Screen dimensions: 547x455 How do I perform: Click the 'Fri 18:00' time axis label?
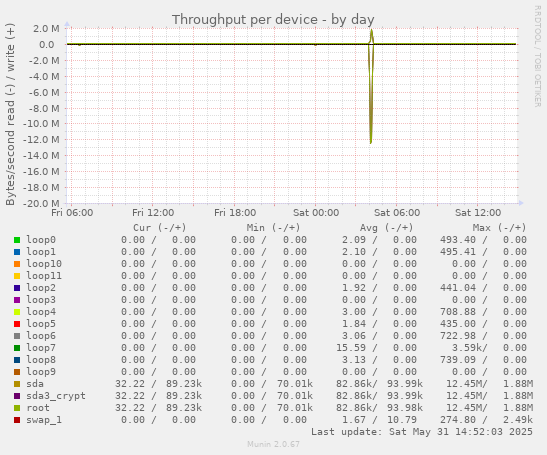click(235, 212)
